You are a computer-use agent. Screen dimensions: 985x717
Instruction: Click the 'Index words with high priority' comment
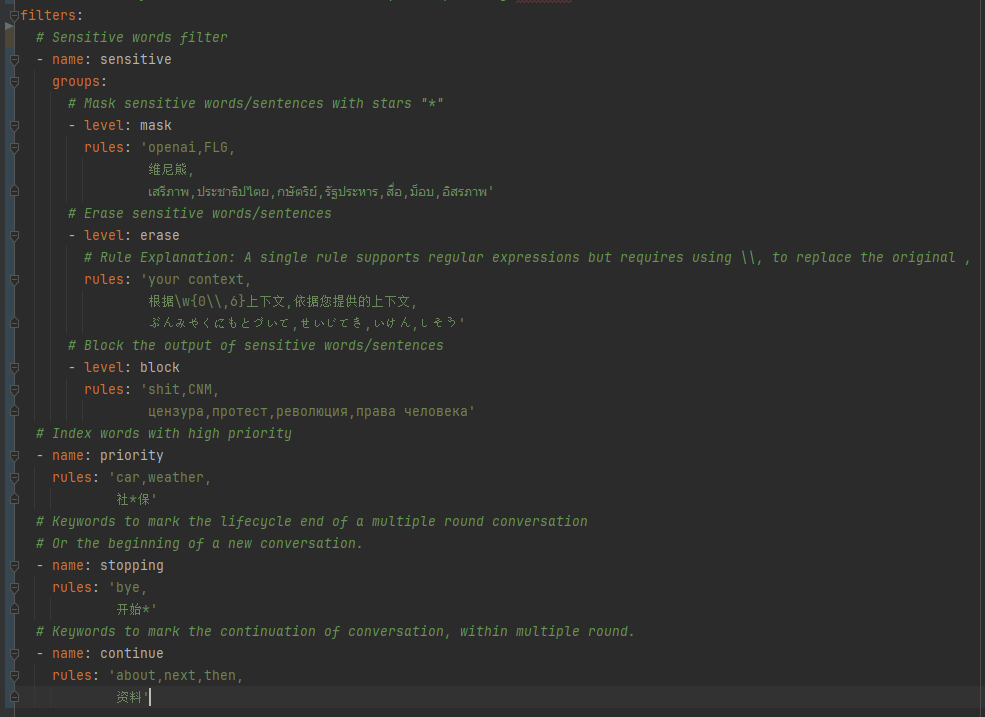pos(171,434)
